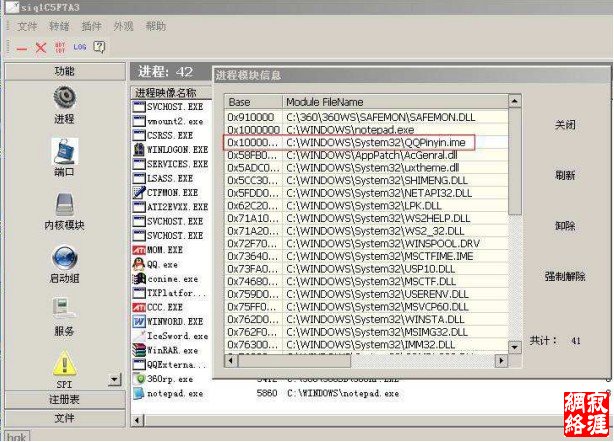Select the CCC.EXE ATI icon
This screenshot has width=614, height=442.
coord(139,307)
